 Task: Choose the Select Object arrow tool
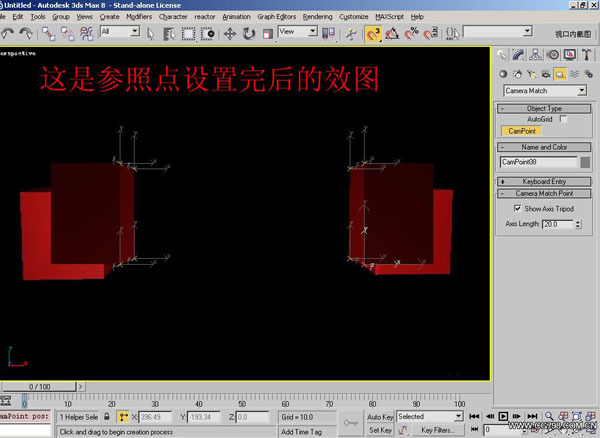click(x=151, y=34)
